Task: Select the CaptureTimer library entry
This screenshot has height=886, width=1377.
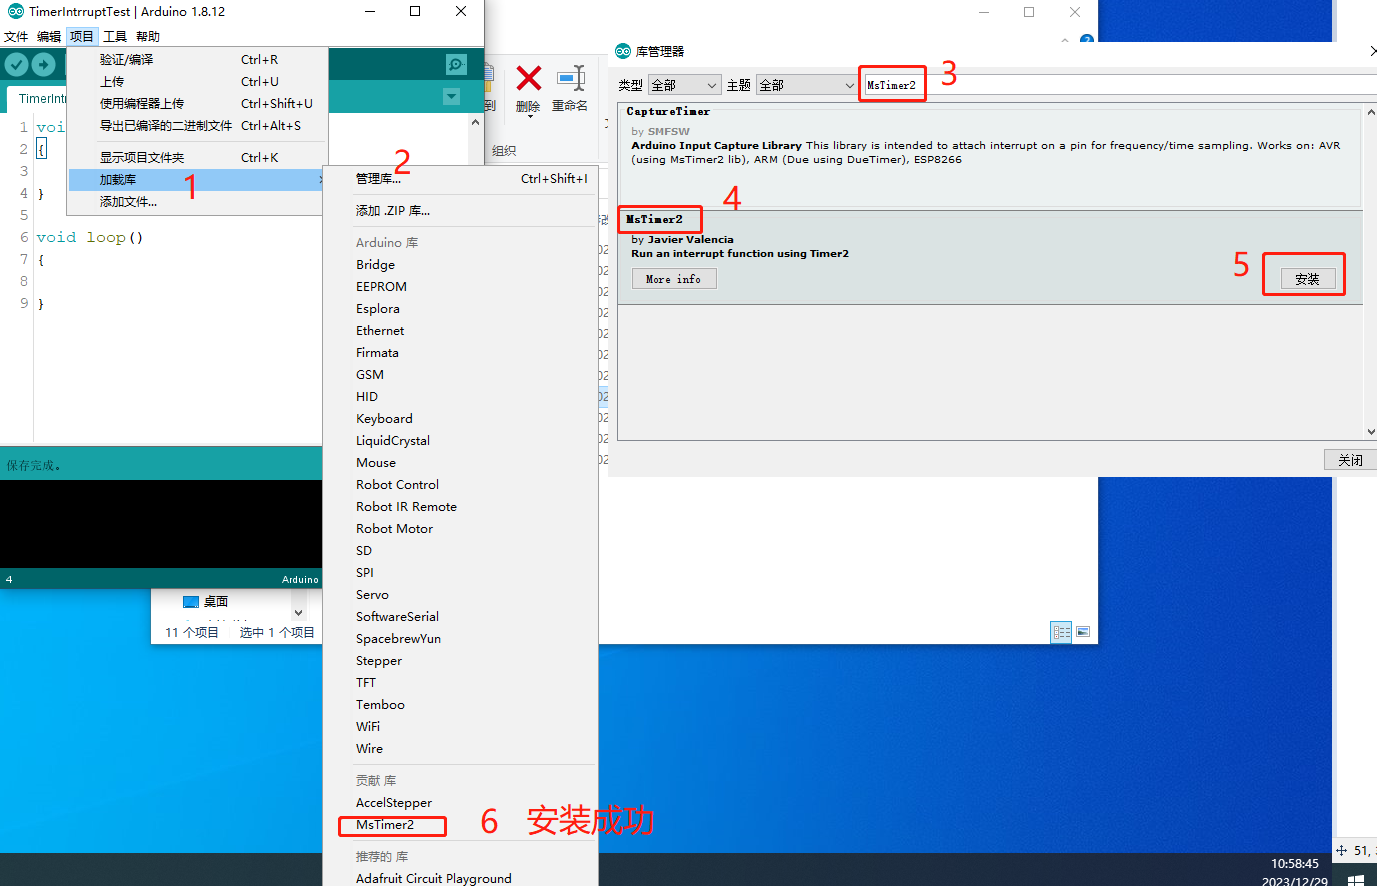Action: (x=990, y=155)
